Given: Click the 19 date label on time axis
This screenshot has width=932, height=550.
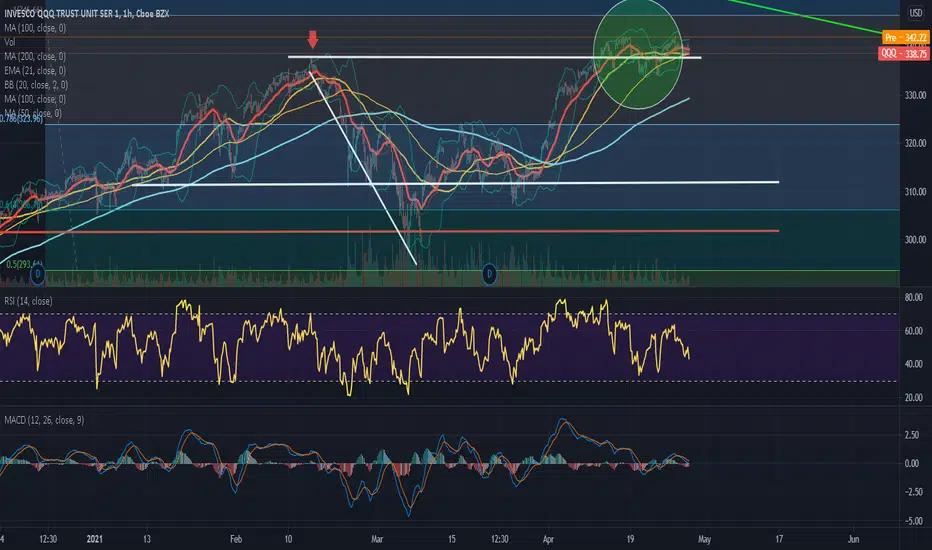Looking at the screenshot, I should tap(630, 539).
